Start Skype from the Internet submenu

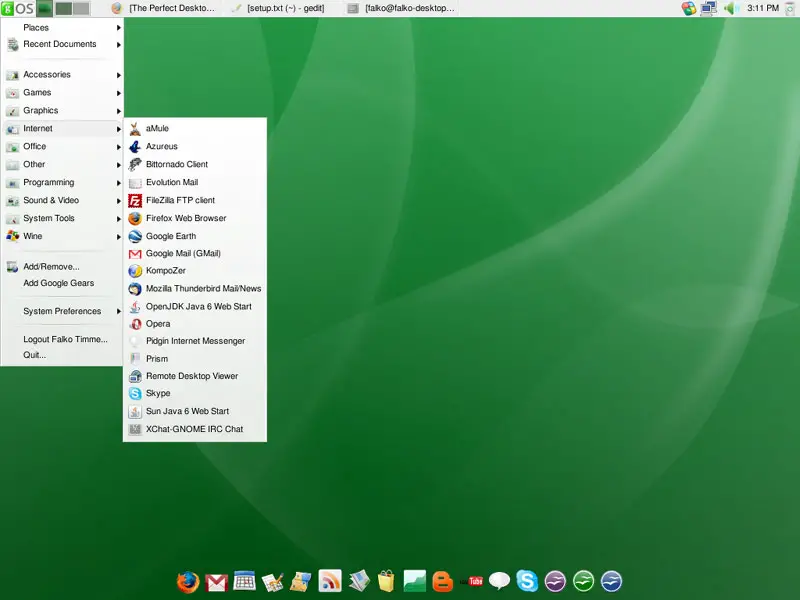click(x=195, y=393)
